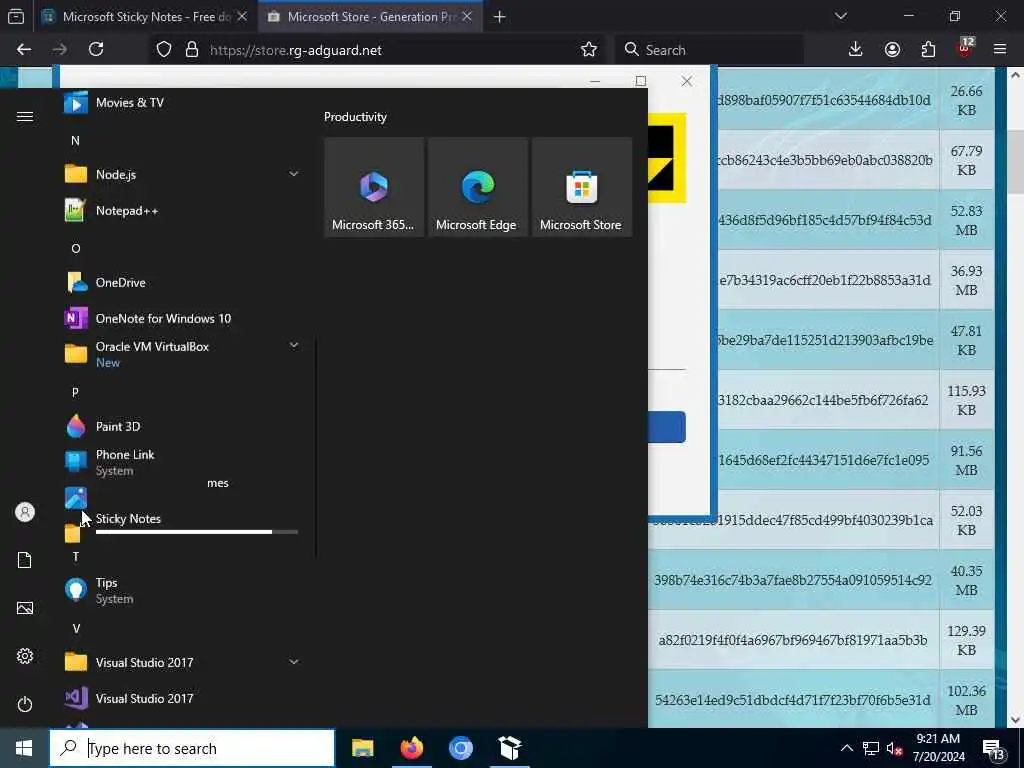Open Firefox downloads panel
1024x768 pixels.
[x=856, y=50]
